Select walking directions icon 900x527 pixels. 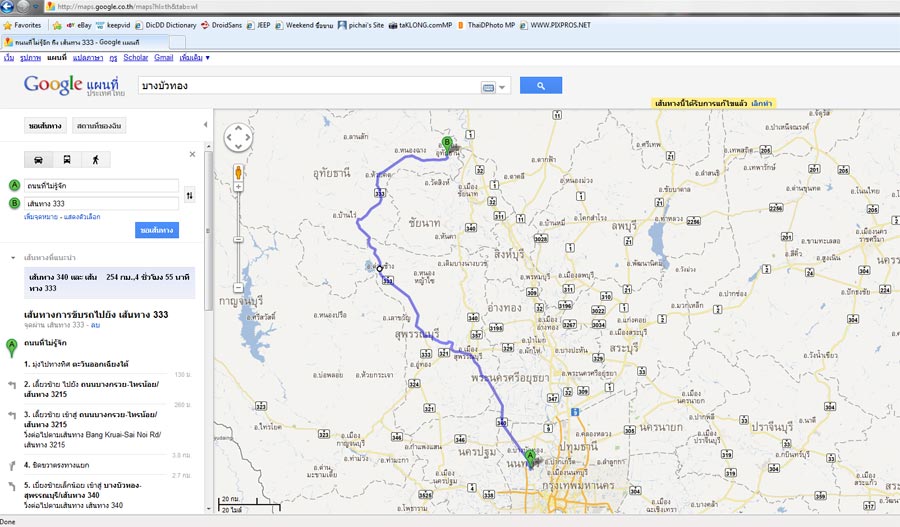point(96,159)
